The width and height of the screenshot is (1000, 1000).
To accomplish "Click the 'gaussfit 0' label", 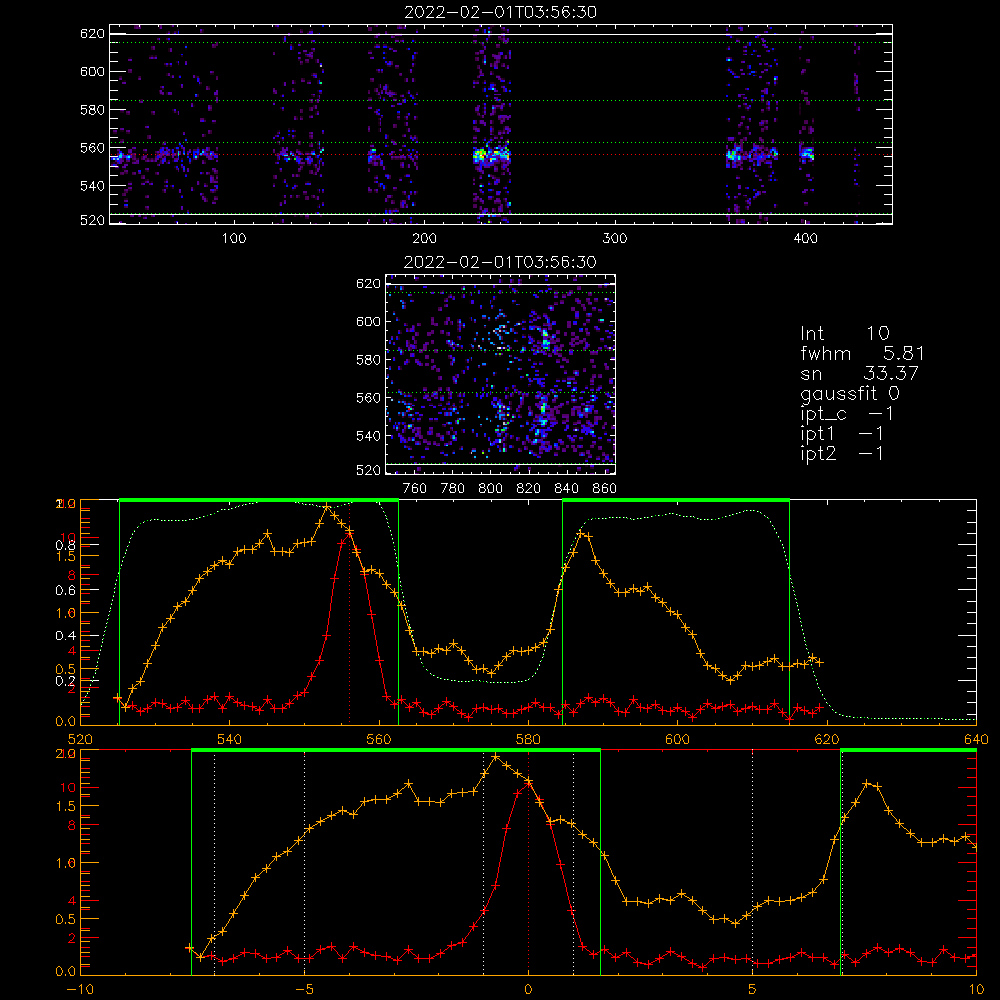I will pyautogui.click(x=849, y=393).
